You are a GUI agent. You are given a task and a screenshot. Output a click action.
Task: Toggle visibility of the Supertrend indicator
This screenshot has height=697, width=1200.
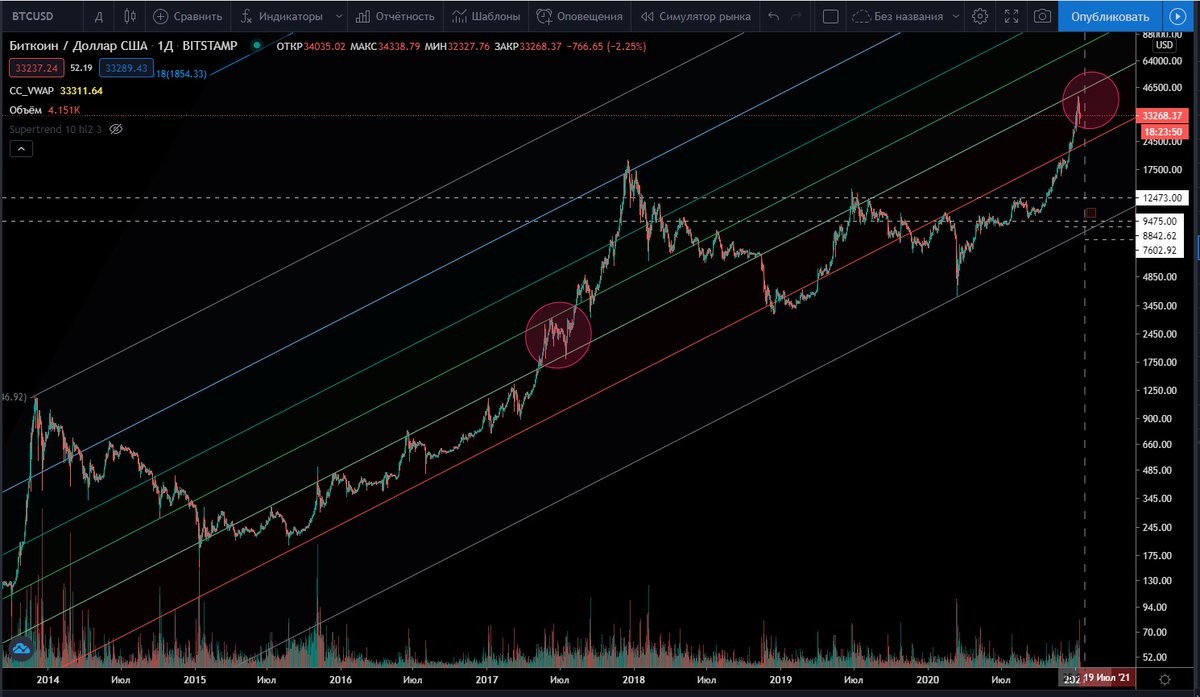(116, 129)
